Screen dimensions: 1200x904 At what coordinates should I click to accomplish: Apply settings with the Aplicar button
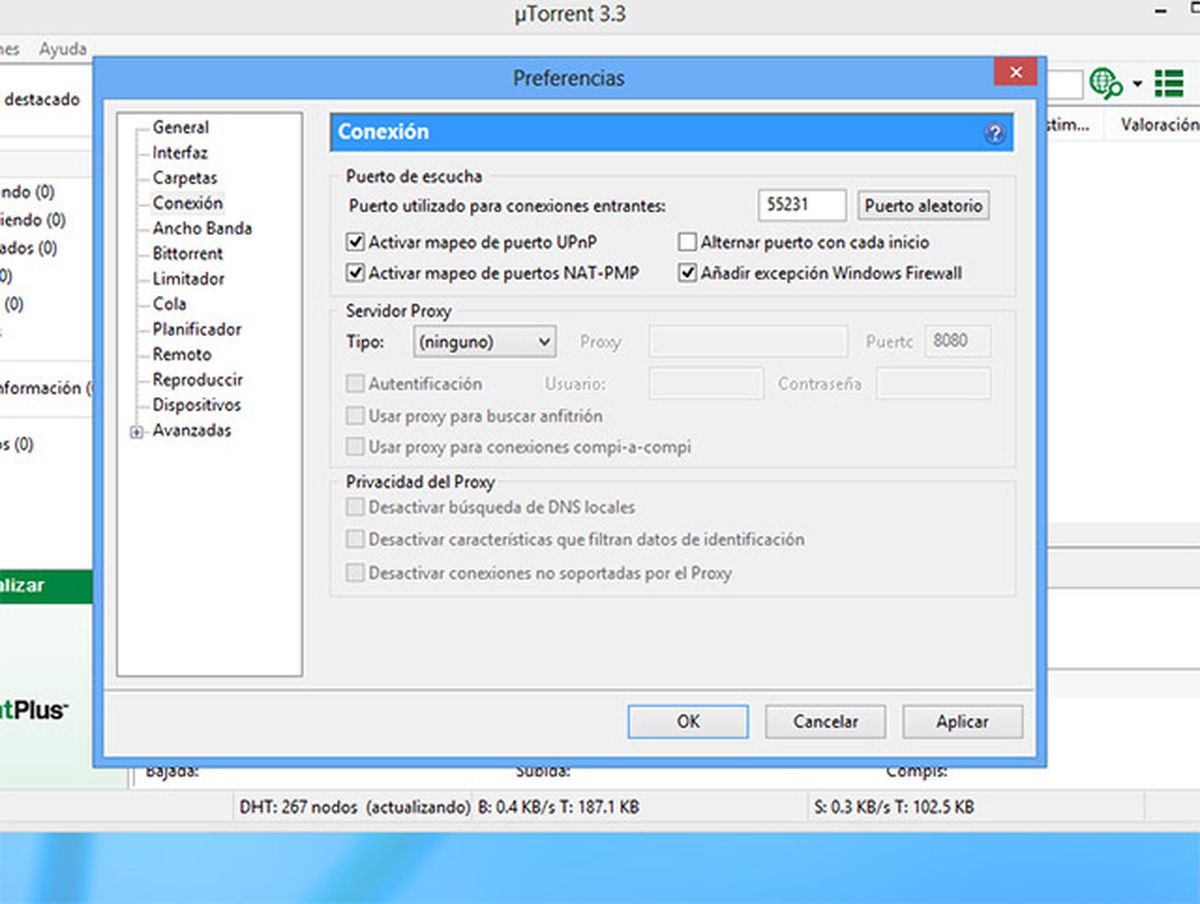click(x=961, y=721)
